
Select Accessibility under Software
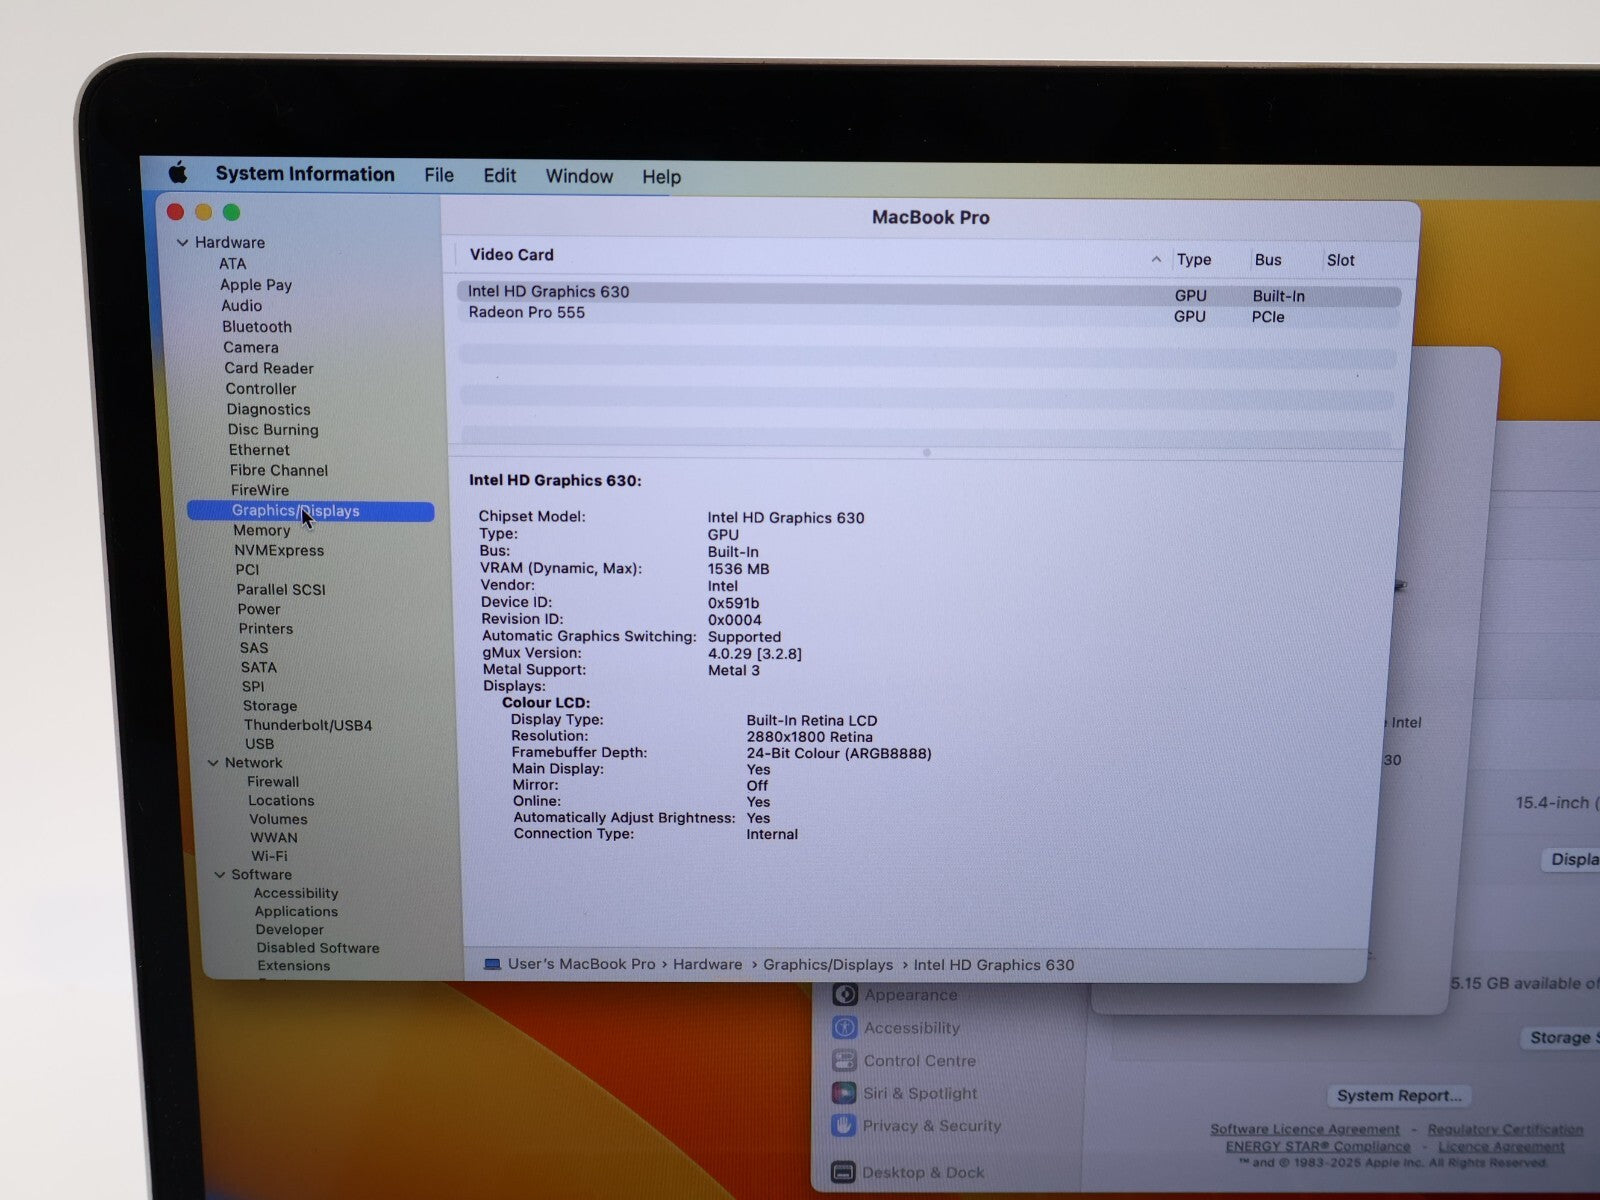[296, 893]
